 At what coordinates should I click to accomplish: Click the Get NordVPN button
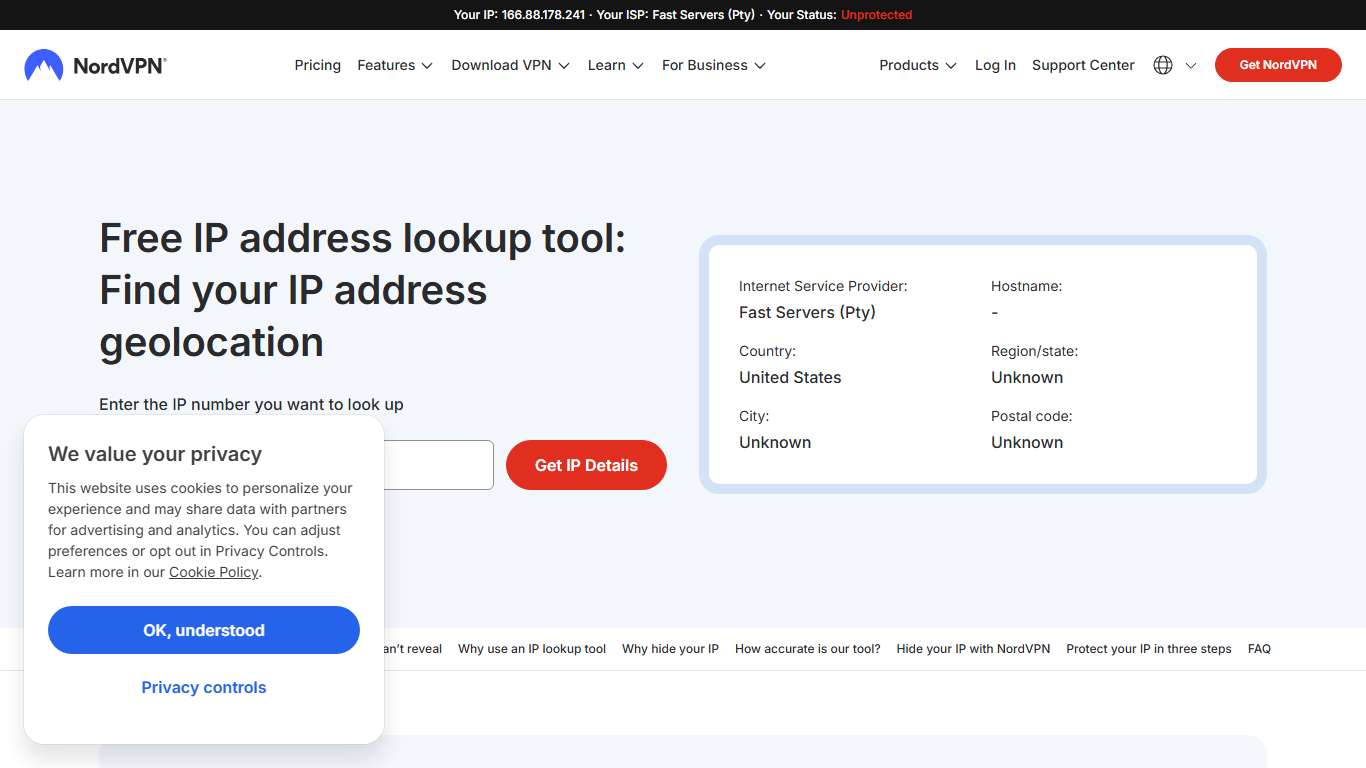(1278, 64)
